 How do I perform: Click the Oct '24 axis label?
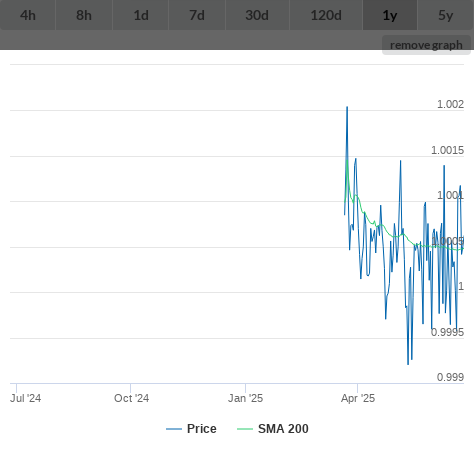(x=131, y=398)
